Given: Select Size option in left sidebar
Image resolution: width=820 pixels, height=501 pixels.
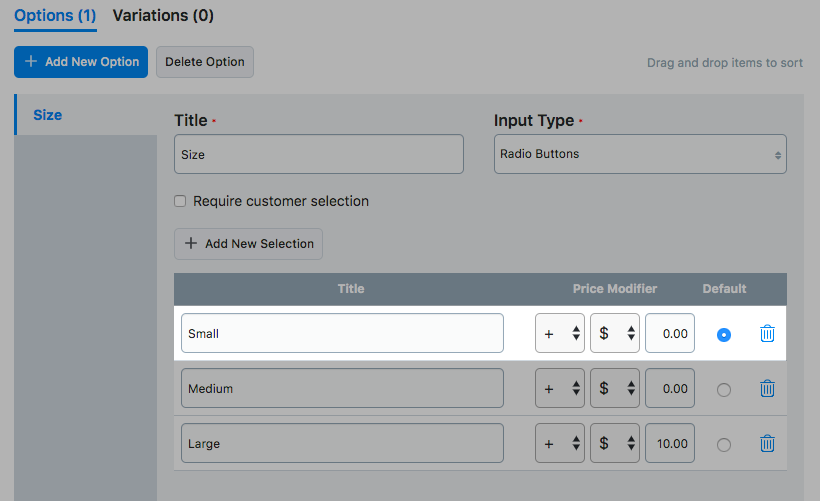Looking at the screenshot, I should tap(48, 115).
